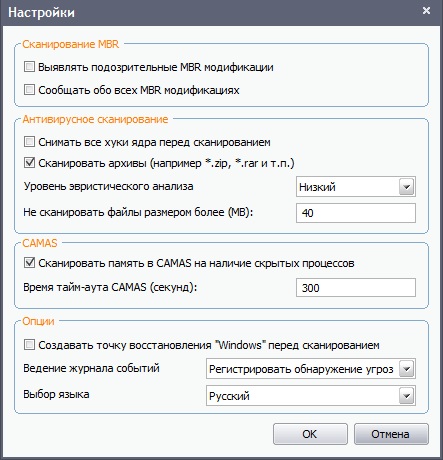This screenshot has width=443, height=460.
Task: Disable CAMAS memory scan checkbox
Action: pos(29,263)
